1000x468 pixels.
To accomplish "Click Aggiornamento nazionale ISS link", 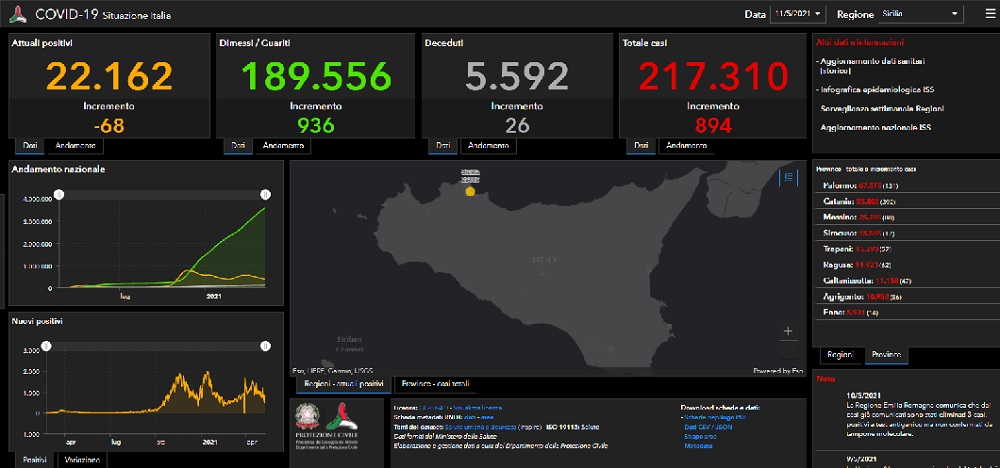I will pos(876,128).
